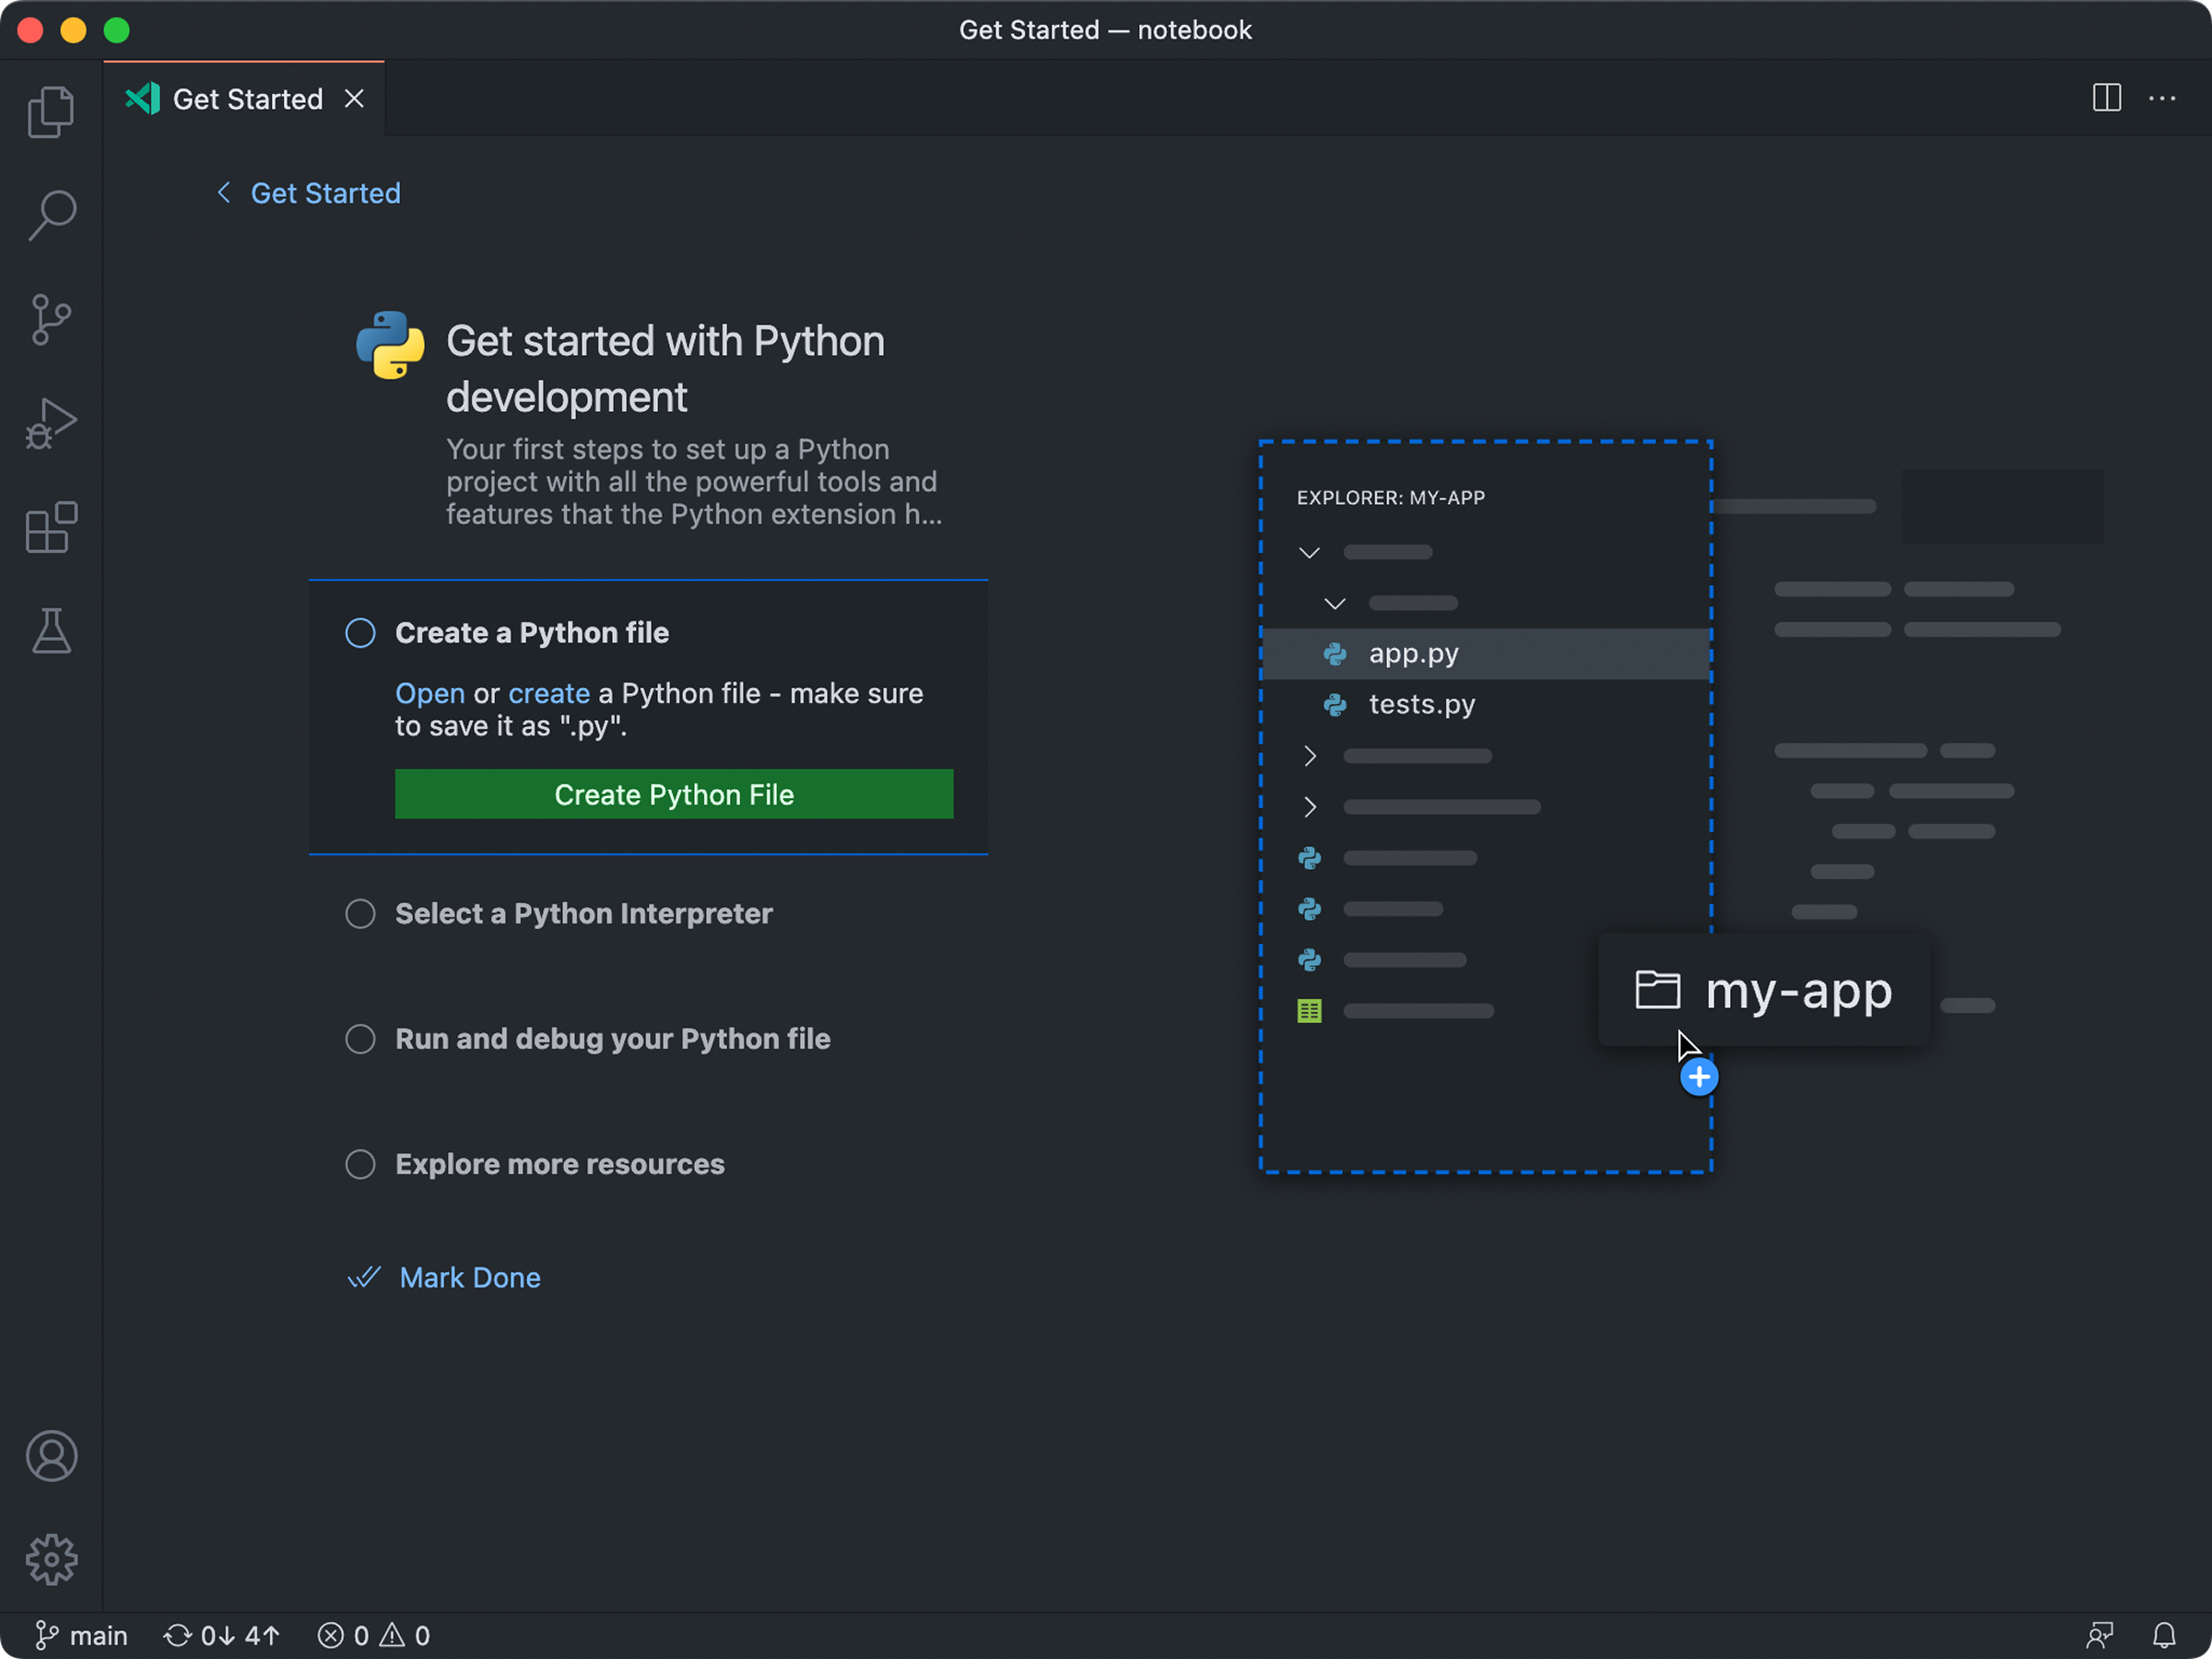Mark Create a Python file step done
The height and width of the screenshot is (1659, 2212).
pos(360,633)
